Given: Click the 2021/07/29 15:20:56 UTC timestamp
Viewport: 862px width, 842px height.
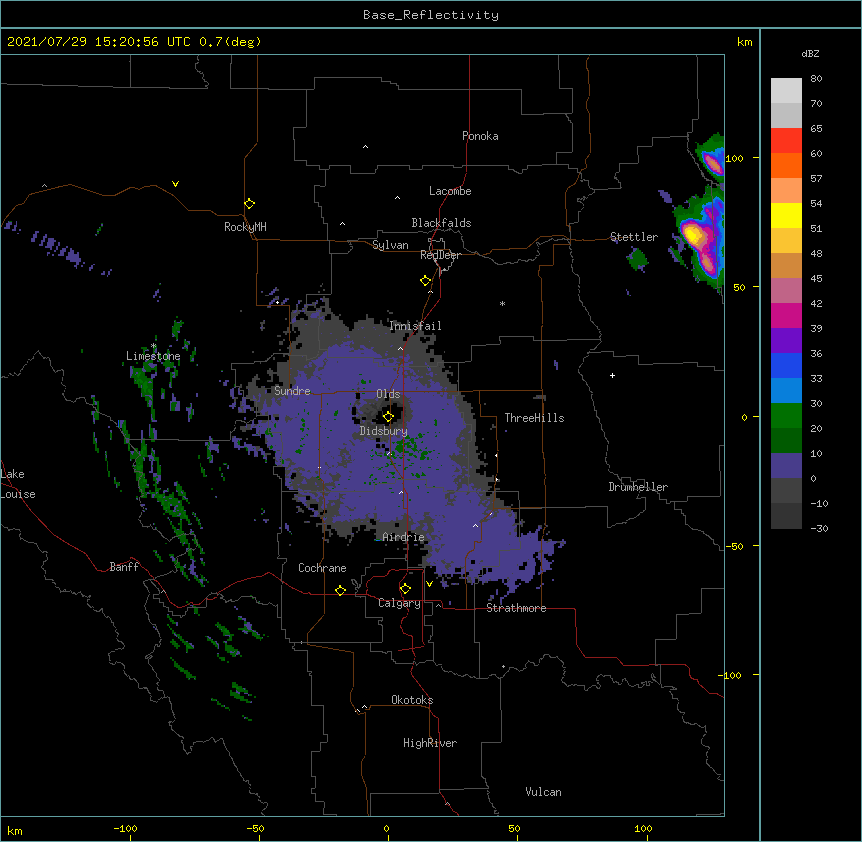Looking at the screenshot, I should [x=99, y=42].
